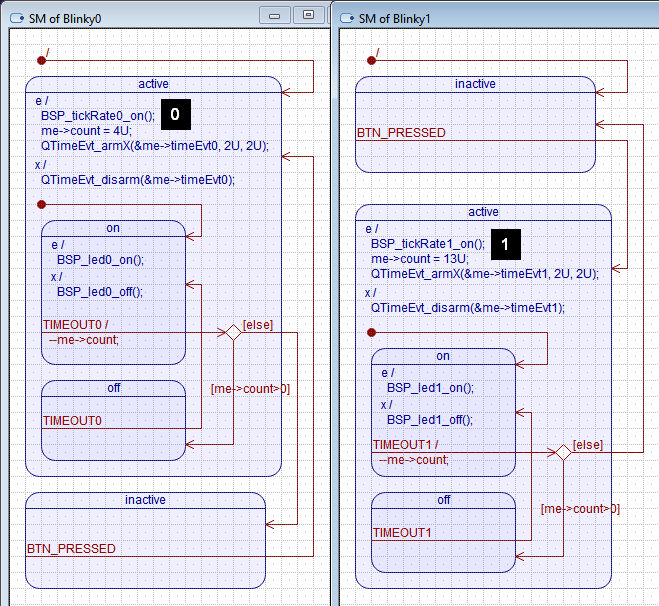Click the black '1' marker label
659x606 pixels.
click(505, 243)
